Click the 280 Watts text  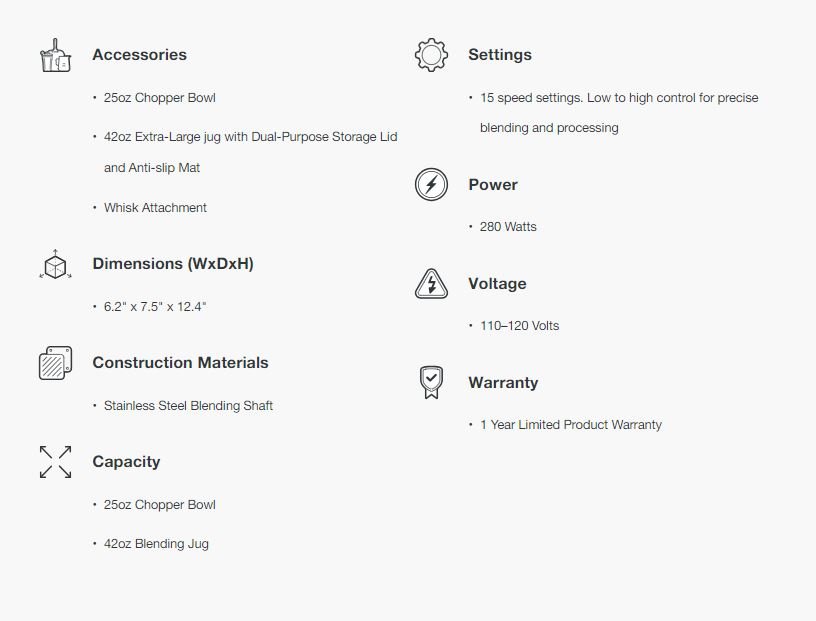508,227
